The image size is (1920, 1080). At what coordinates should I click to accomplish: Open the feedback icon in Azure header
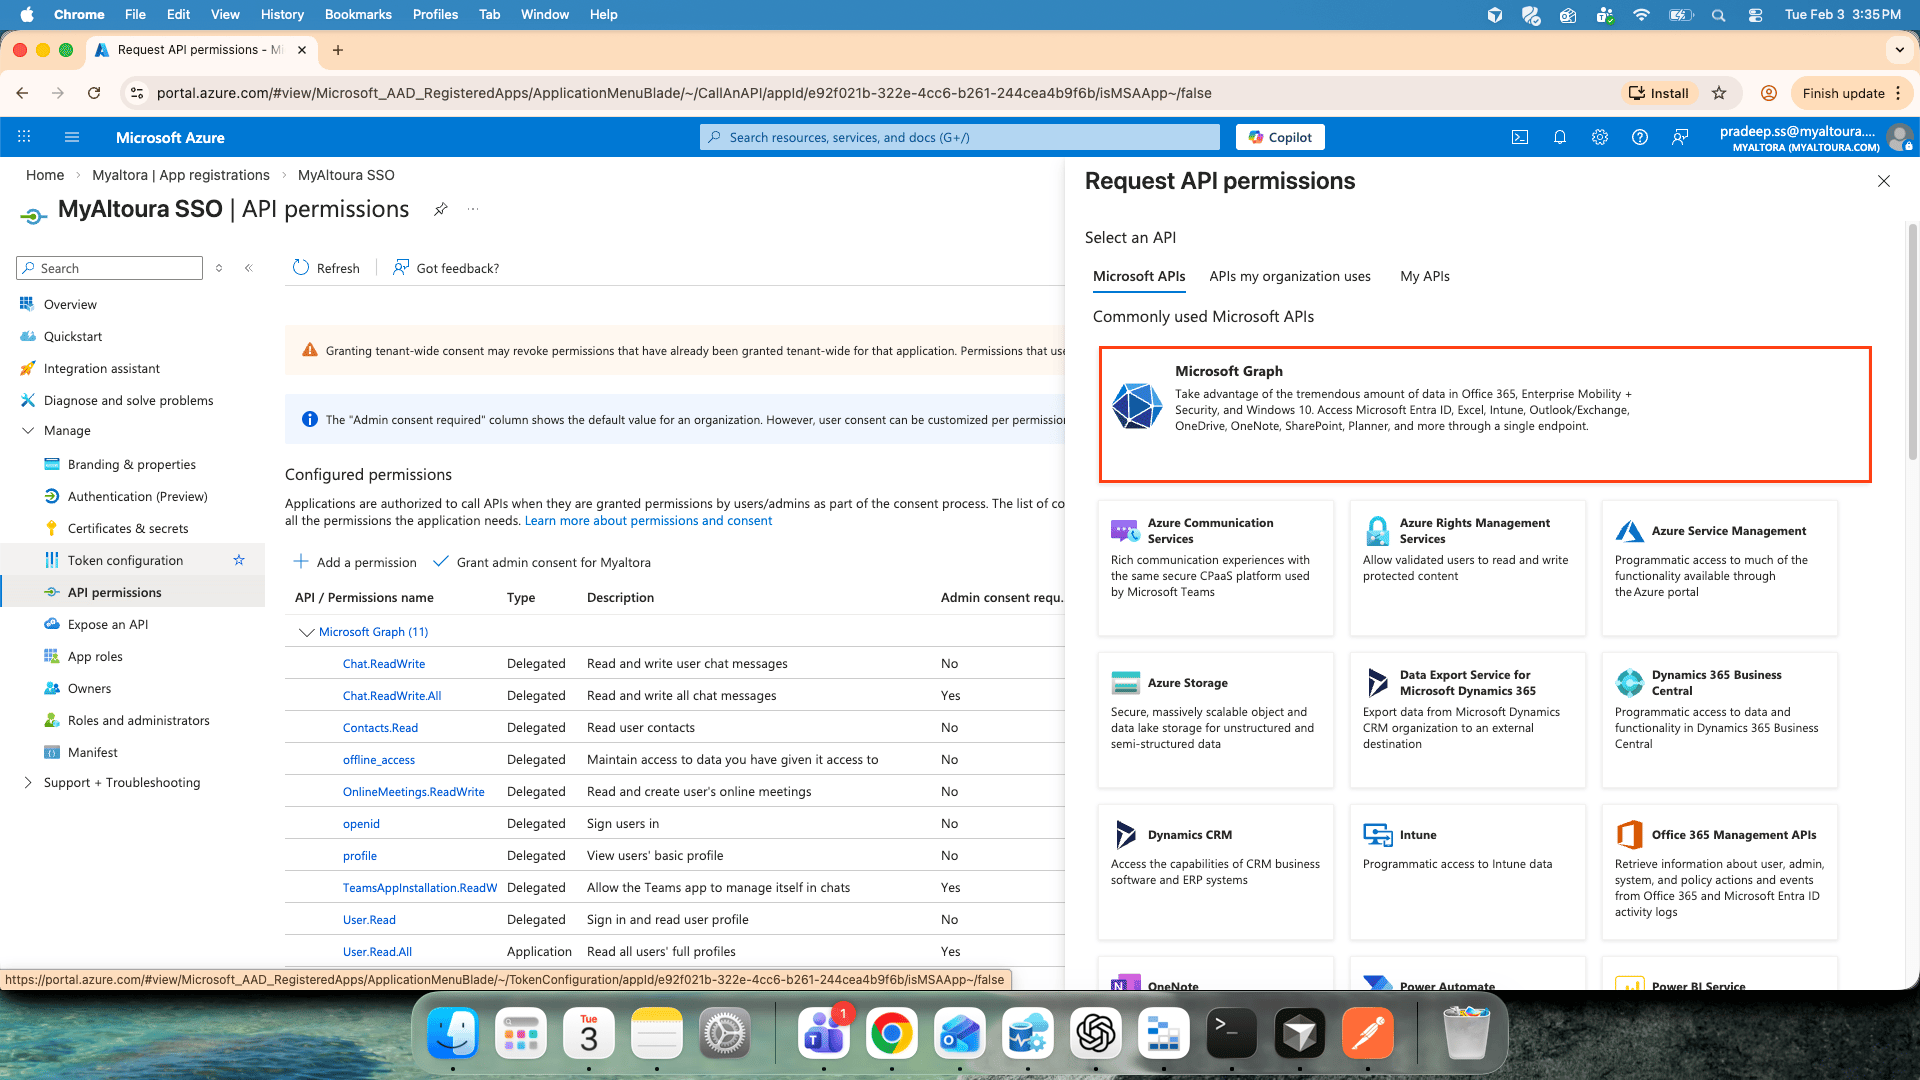pyautogui.click(x=1680, y=137)
